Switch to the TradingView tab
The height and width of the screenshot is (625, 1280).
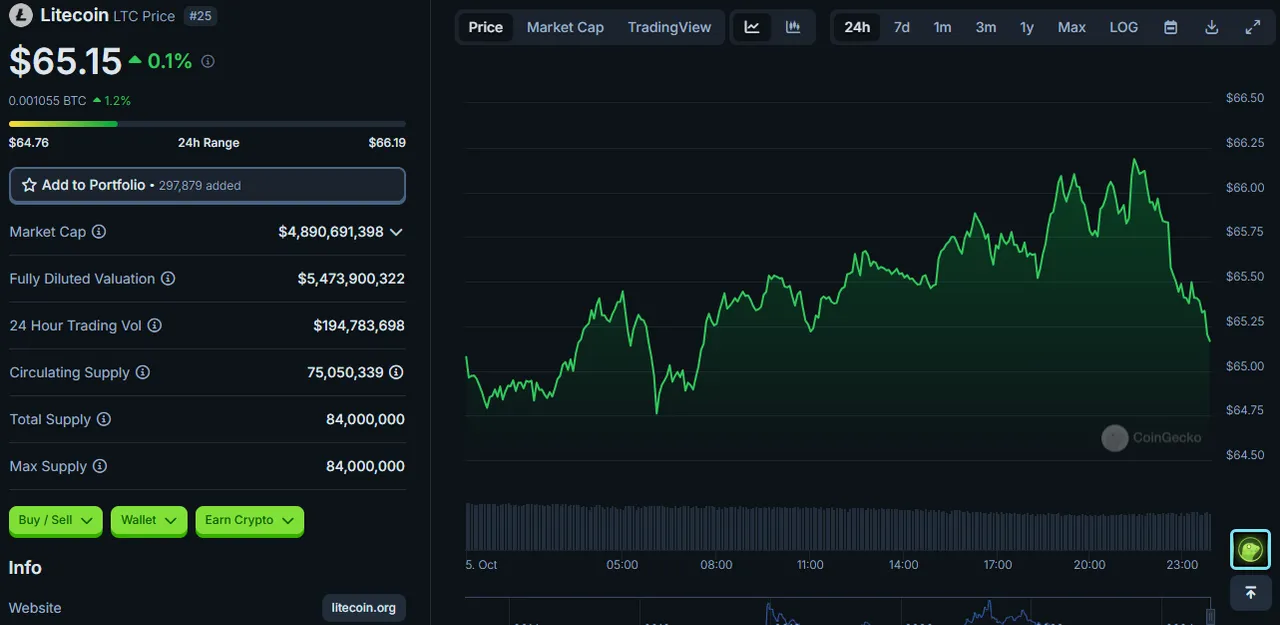669,27
